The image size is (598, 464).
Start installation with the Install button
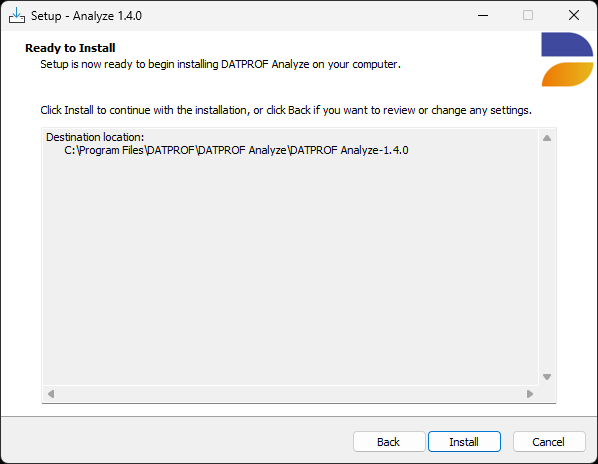click(x=464, y=442)
